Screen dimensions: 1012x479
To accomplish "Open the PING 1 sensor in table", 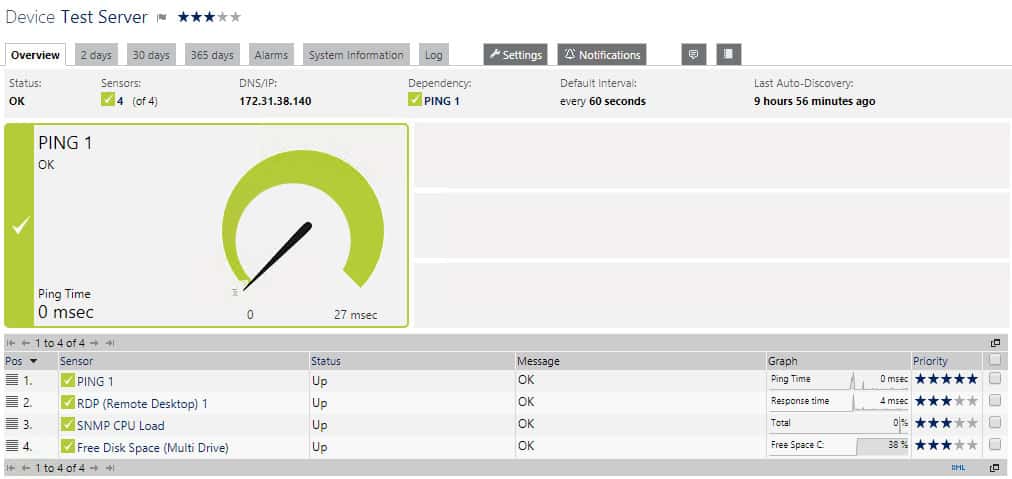I will pos(95,381).
